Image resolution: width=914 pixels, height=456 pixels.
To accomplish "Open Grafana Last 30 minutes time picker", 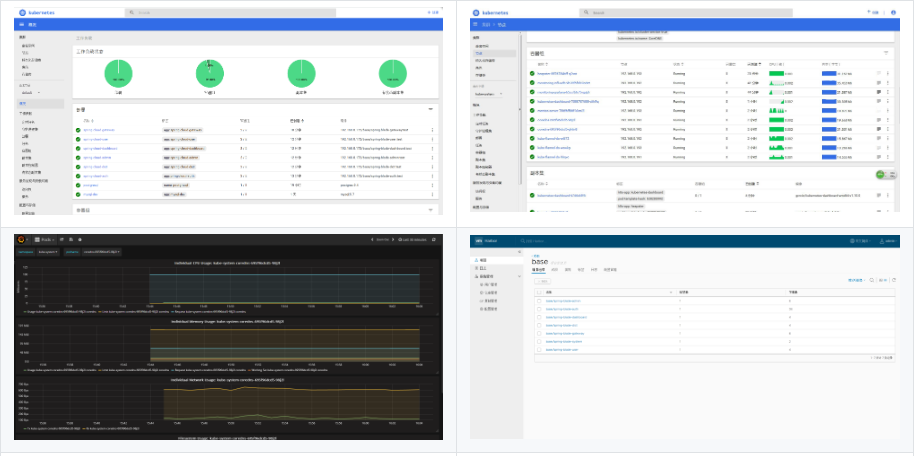I will [413, 240].
